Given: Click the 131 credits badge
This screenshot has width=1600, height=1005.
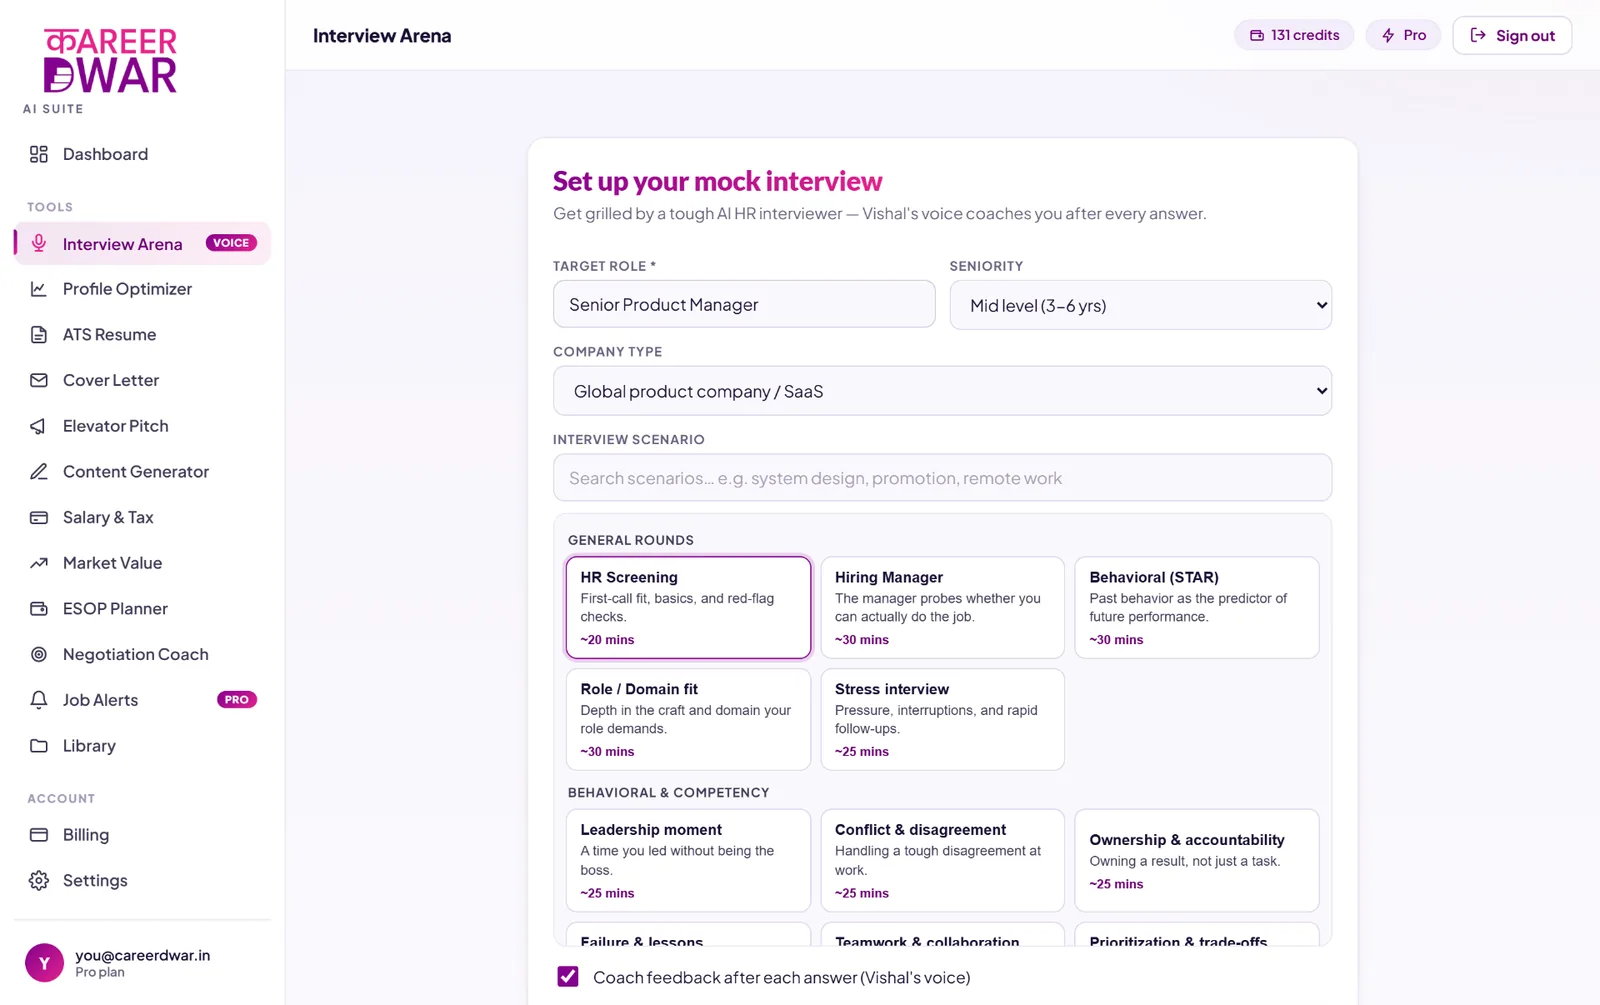Looking at the screenshot, I should click(x=1294, y=36).
